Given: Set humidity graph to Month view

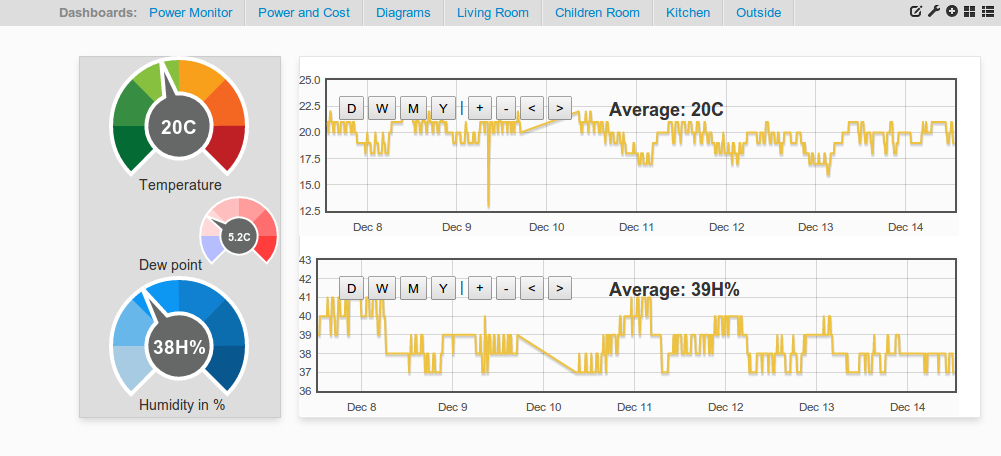Looking at the screenshot, I should coord(413,289).
